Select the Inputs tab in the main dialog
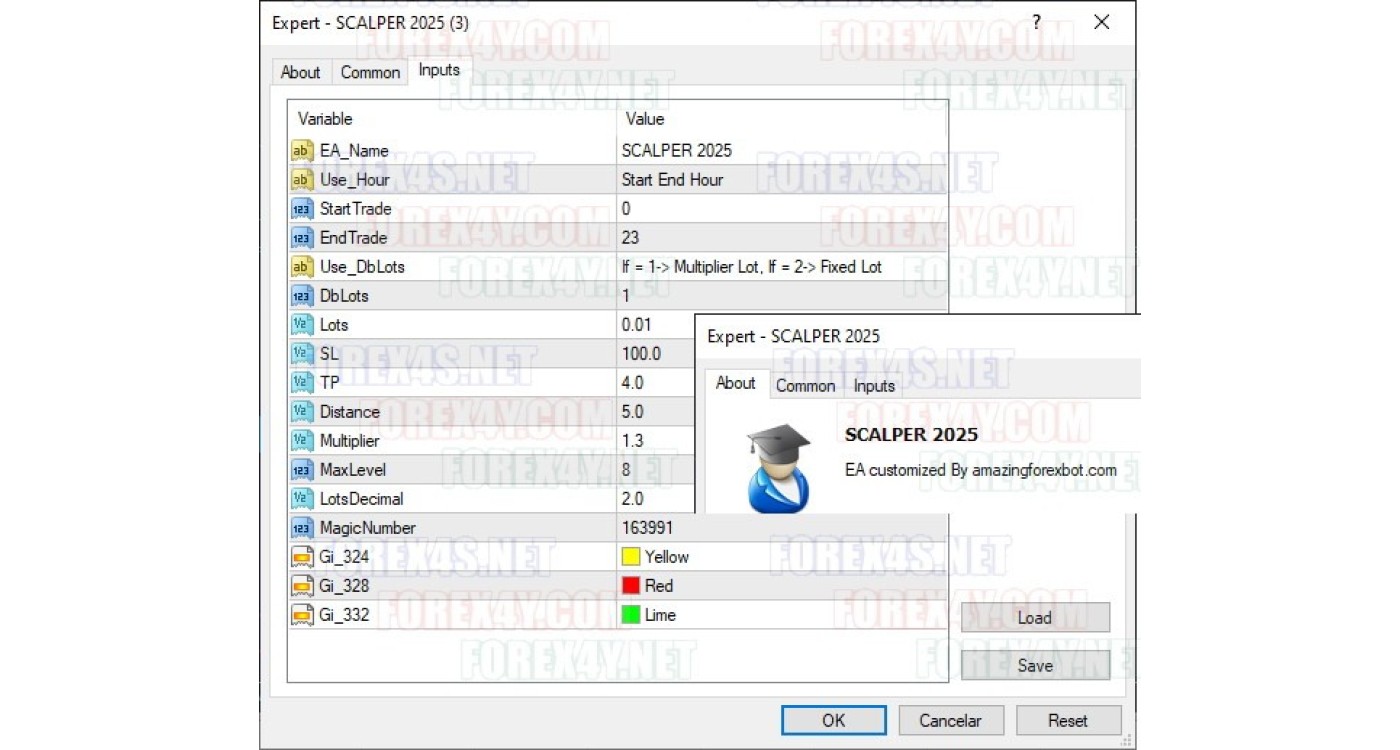Image resolution: width=1400 pixels, height=750 pixels. [439, 70]
